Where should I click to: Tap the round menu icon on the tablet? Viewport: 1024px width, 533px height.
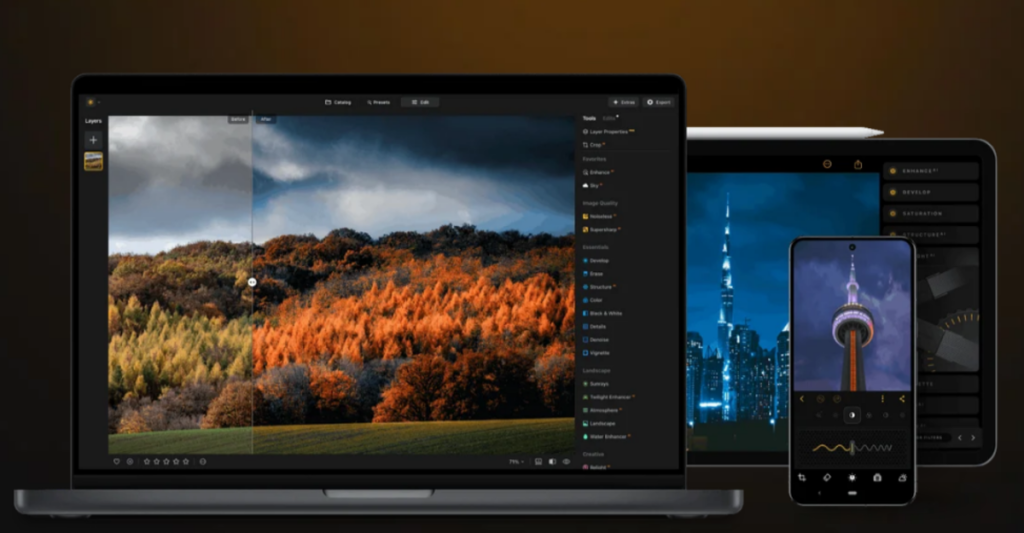827,164
